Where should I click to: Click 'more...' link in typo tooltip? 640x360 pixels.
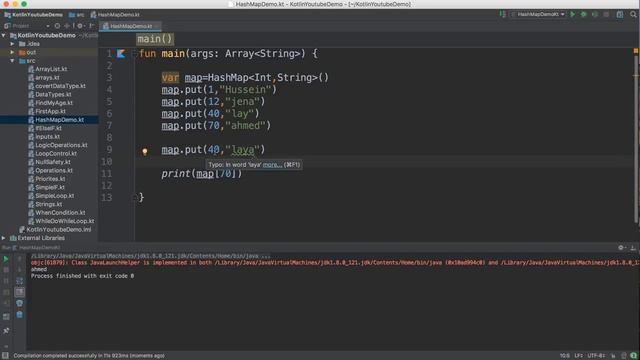coord(272,165)
